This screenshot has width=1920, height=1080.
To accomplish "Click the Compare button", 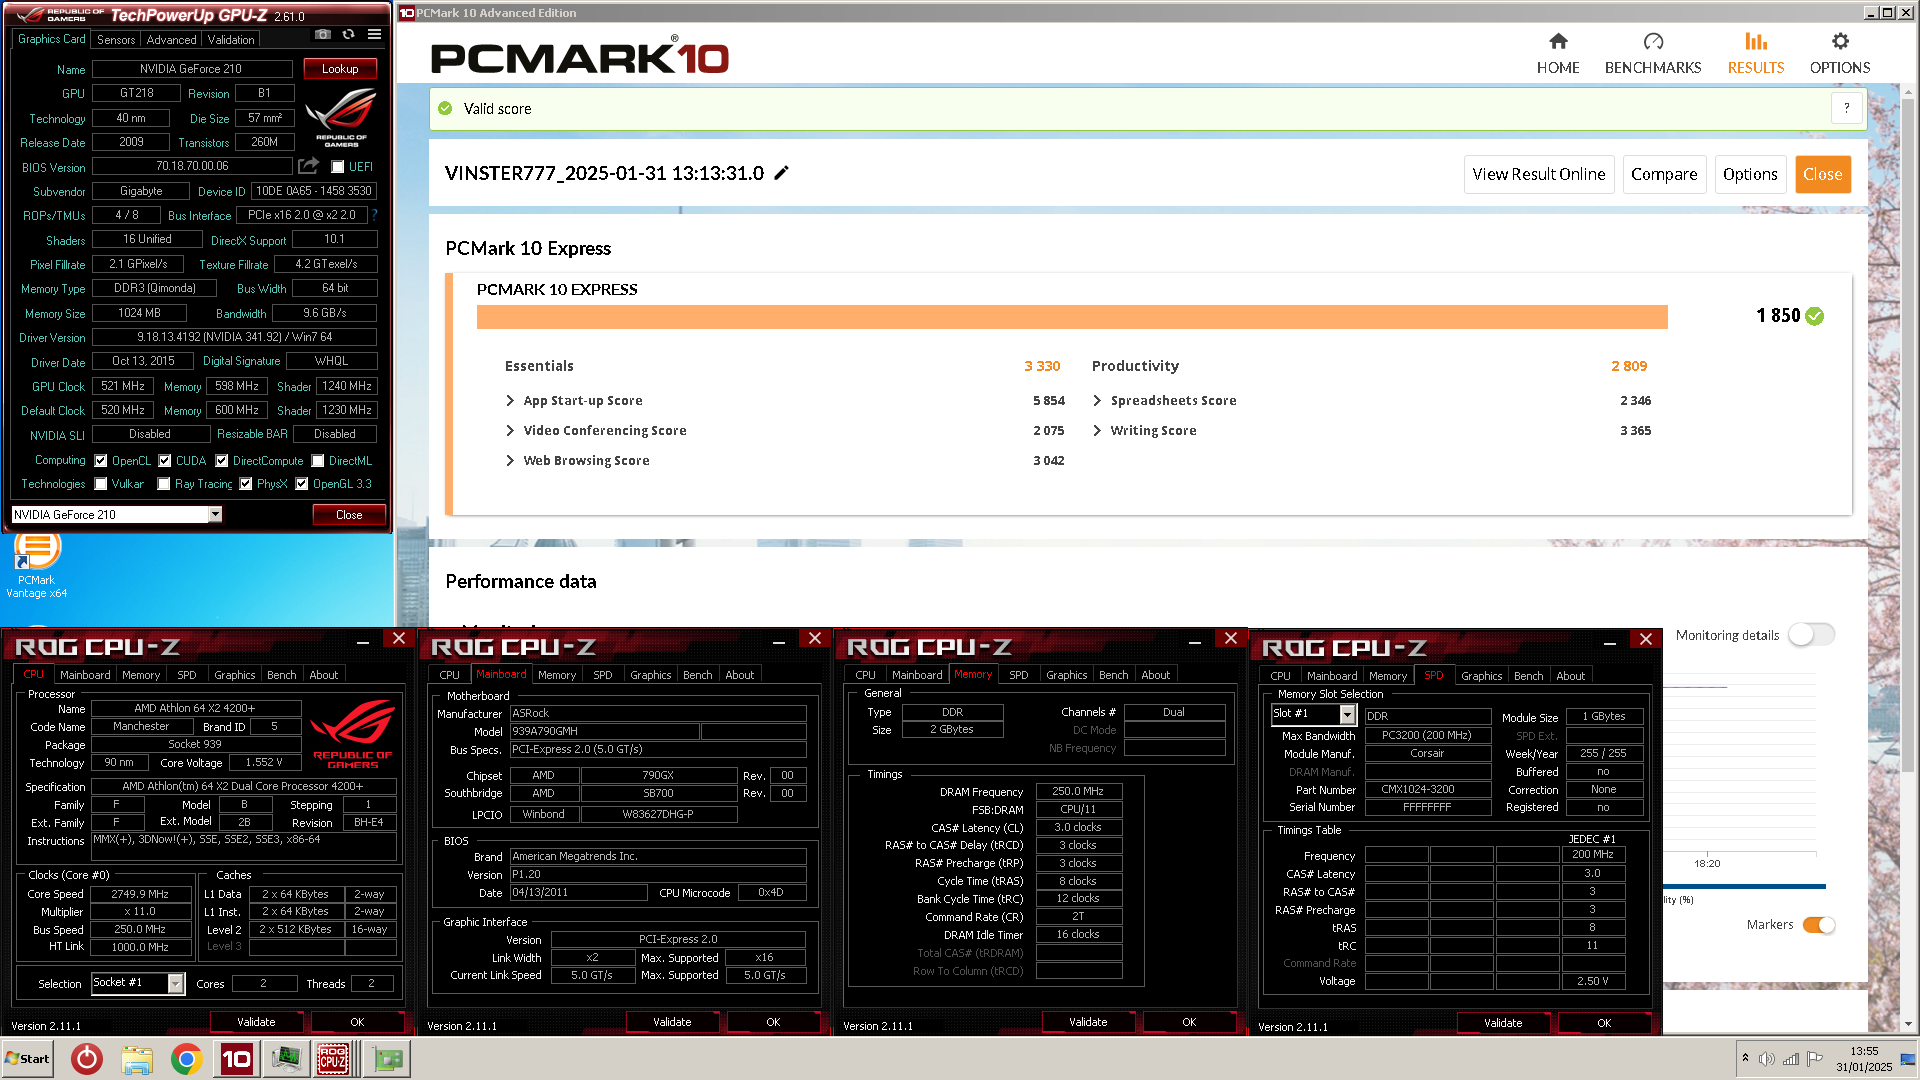I will pyautogui.click(x=1664, y=174).
